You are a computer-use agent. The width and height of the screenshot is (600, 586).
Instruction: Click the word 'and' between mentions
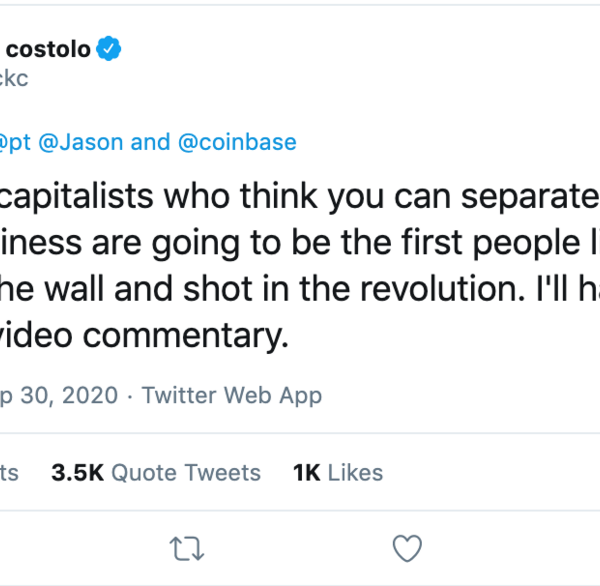[x=151, y=142]
